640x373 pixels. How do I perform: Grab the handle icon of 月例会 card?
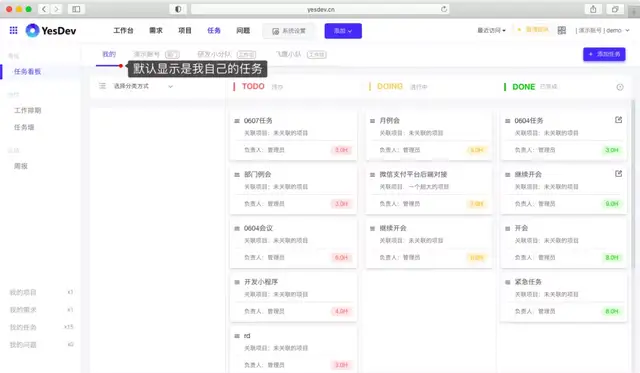click(x=372, y=121)
